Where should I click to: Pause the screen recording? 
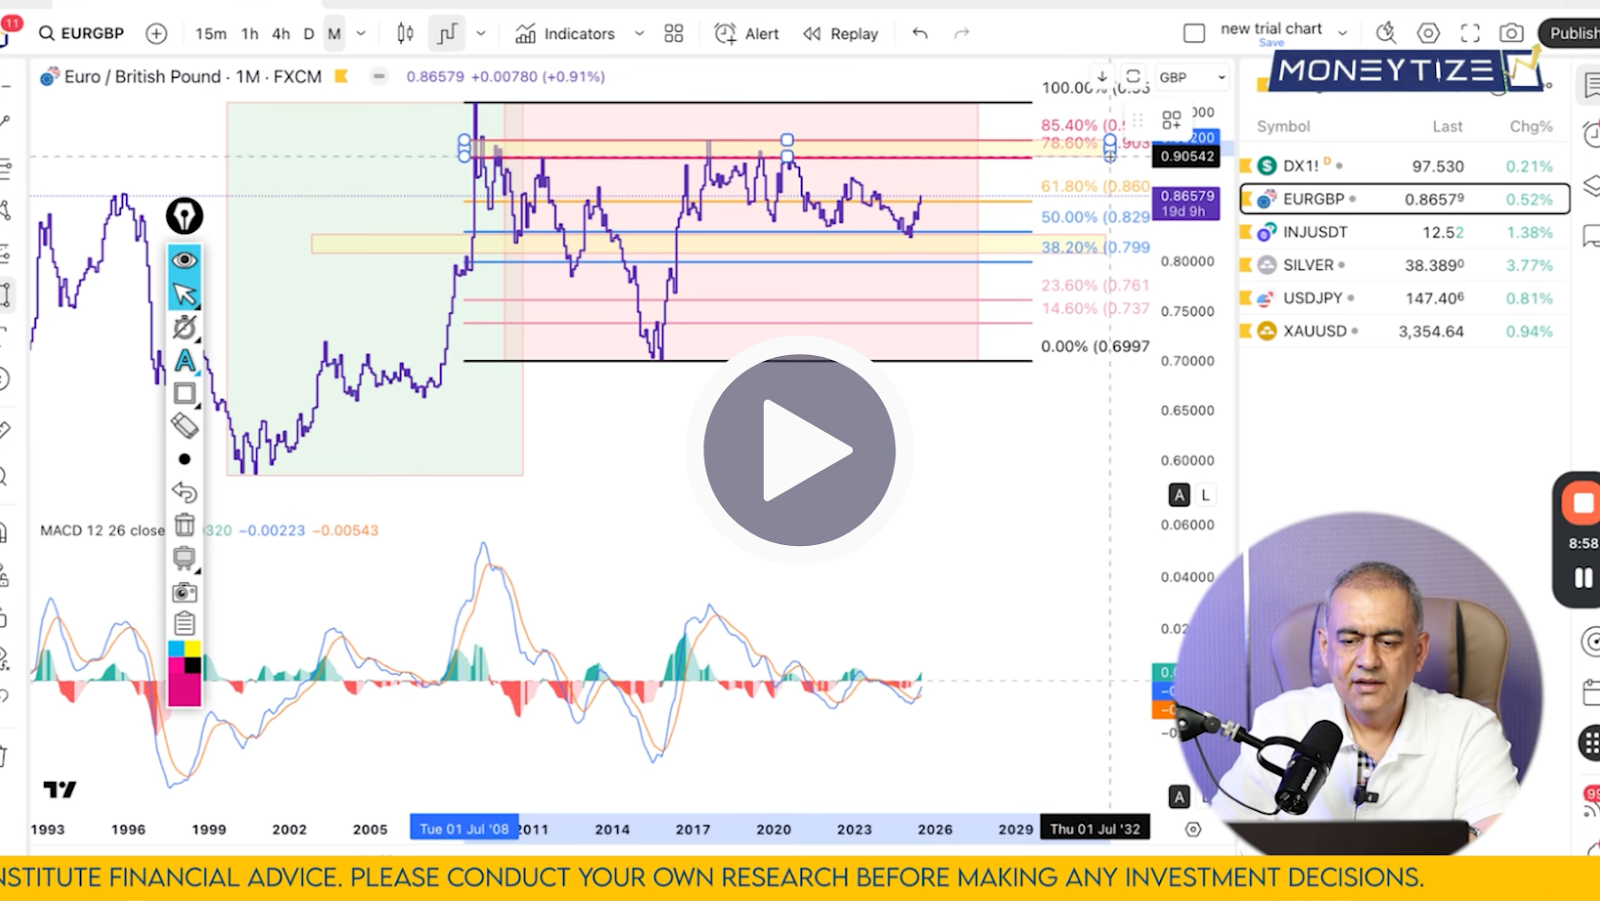tap(1583, 578)
